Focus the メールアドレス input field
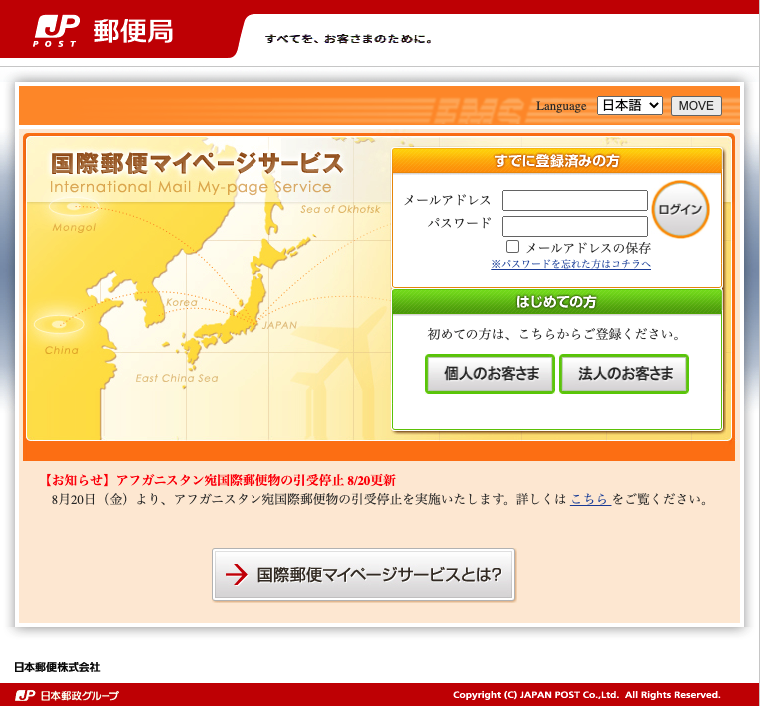760x706 pixels. pyautogui.click(x=575, y=200)
